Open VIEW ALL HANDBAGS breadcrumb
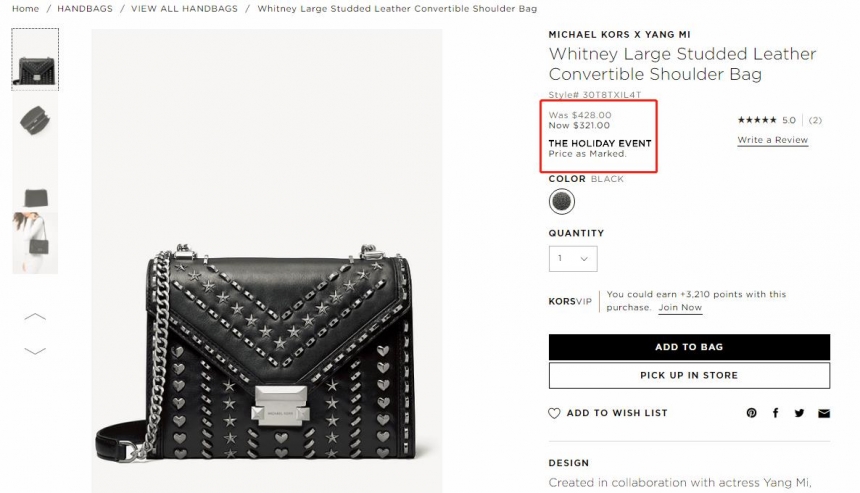Viewport: 860px width, 493px height. [184, 9]
